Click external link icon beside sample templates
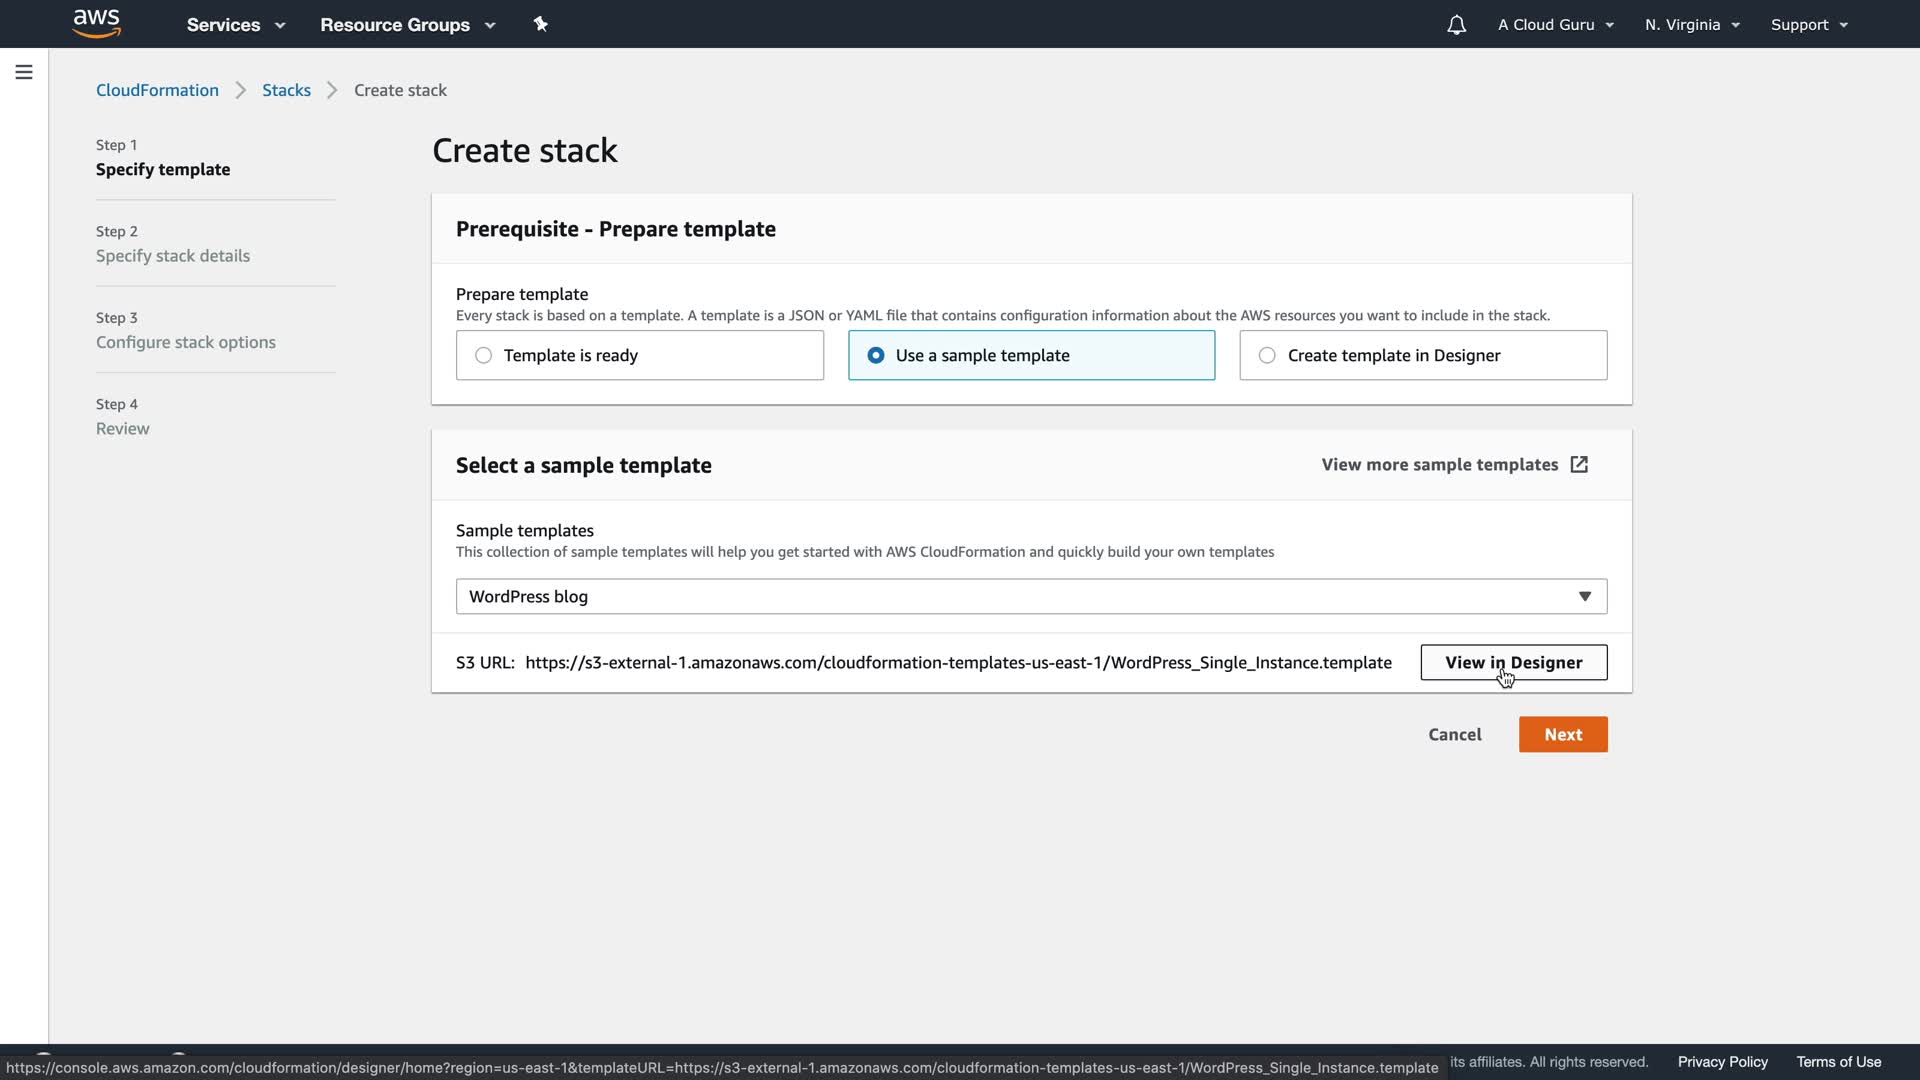The width and height of the screenshot is (1920, 1080). 1579,465
